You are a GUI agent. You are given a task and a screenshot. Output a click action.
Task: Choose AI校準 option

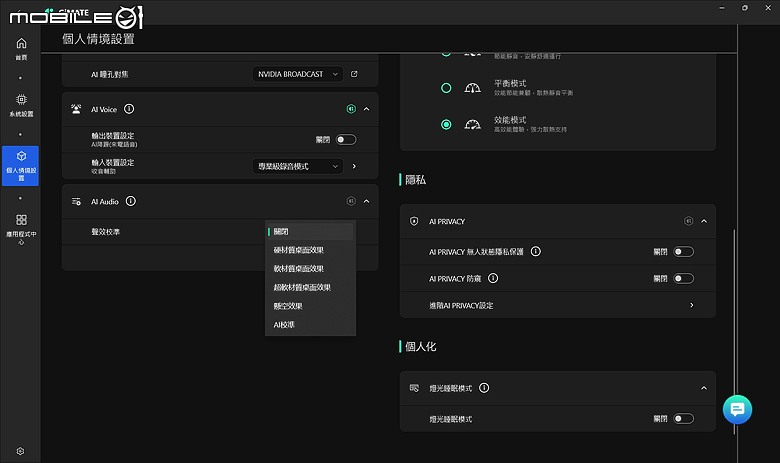pyautogui.click(x=310, y=325)
